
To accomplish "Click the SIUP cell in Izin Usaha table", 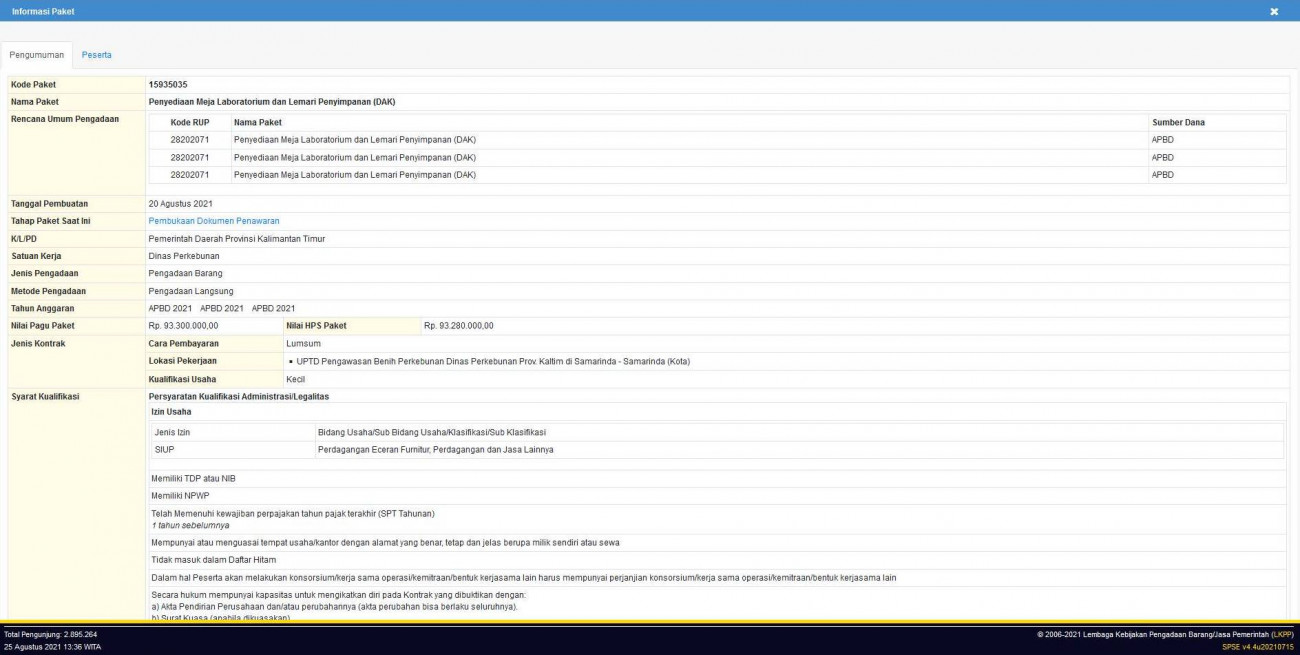I will (x=165, y=450).
